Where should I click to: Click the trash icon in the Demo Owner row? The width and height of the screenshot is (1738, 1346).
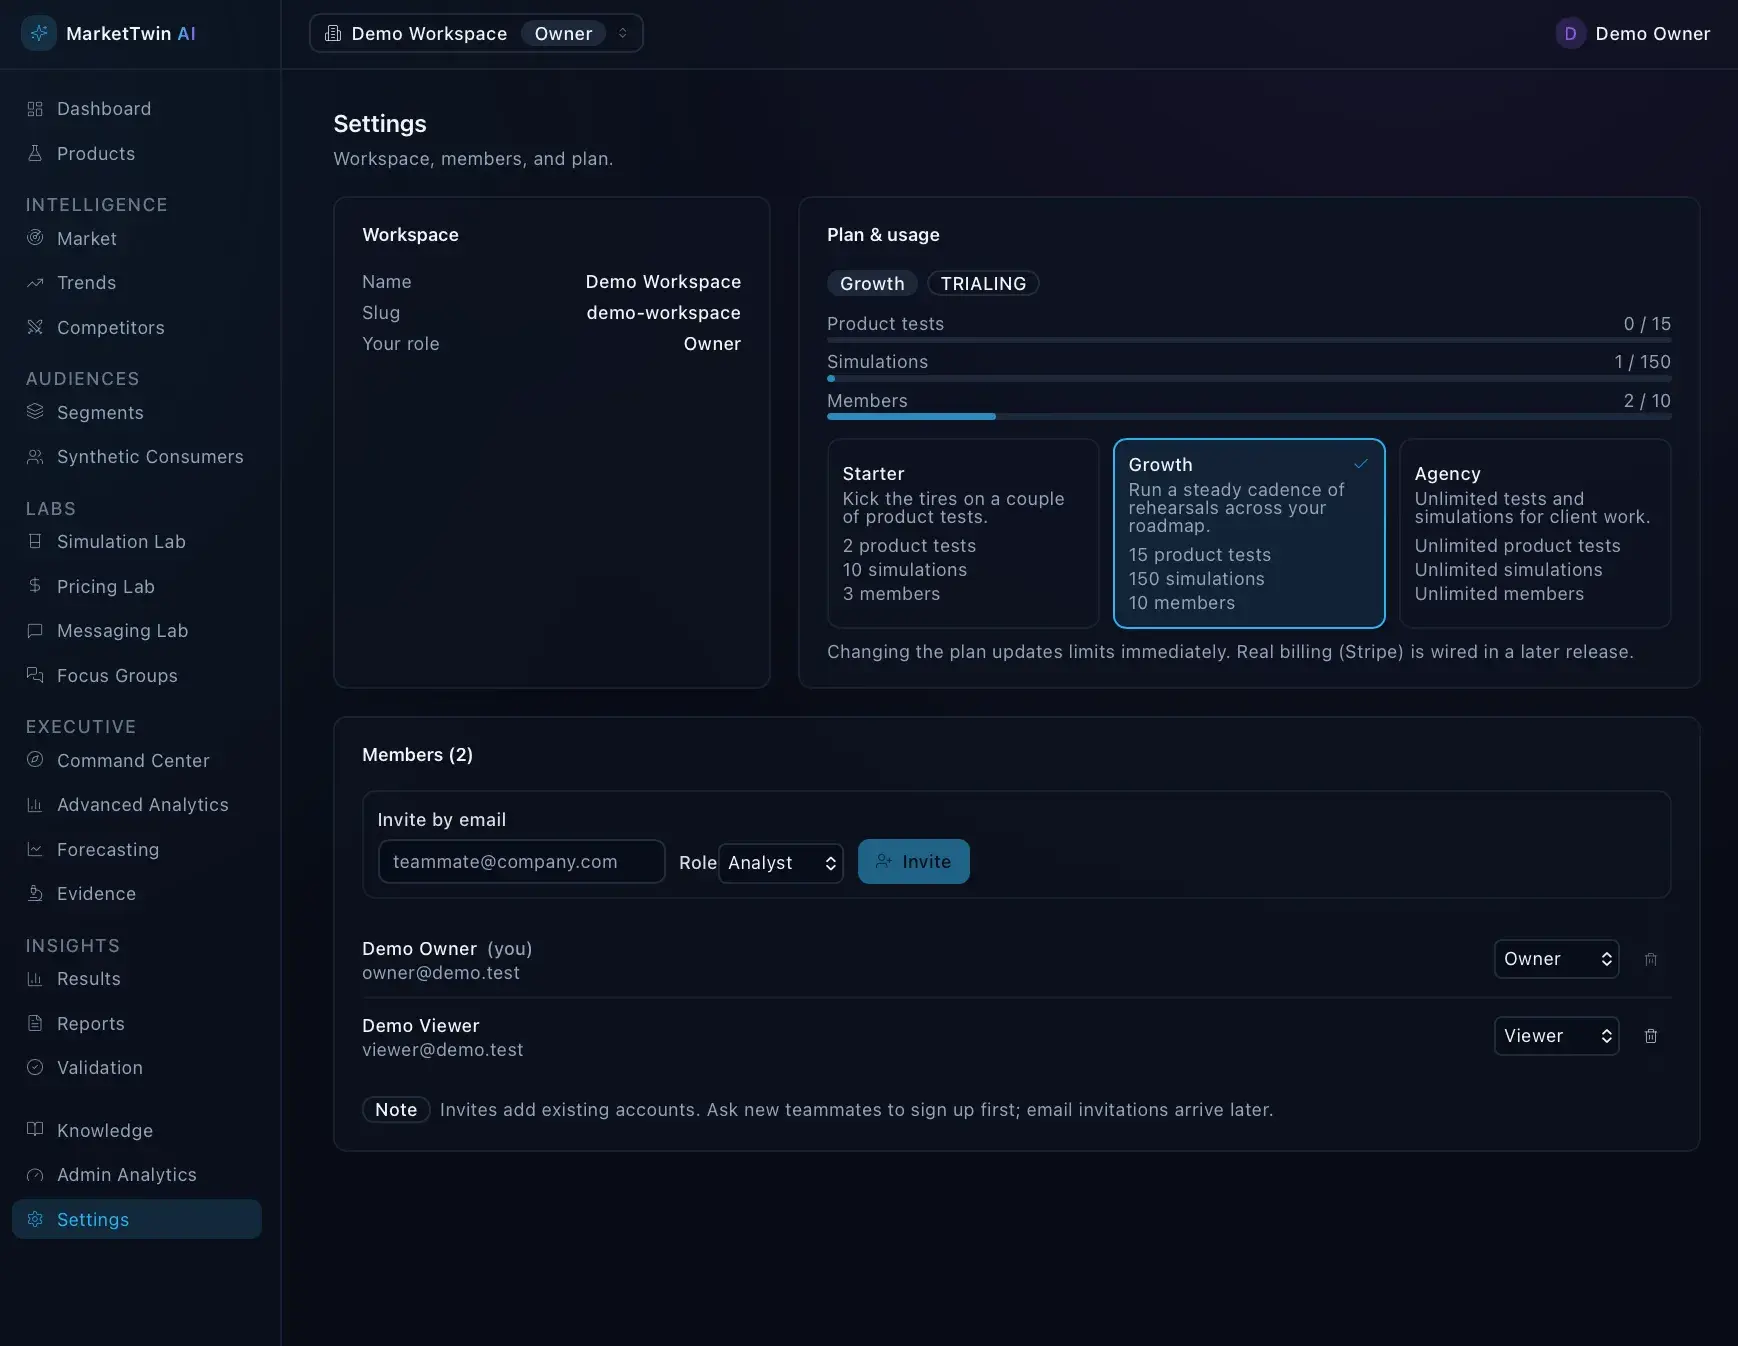pos(1651,959)
